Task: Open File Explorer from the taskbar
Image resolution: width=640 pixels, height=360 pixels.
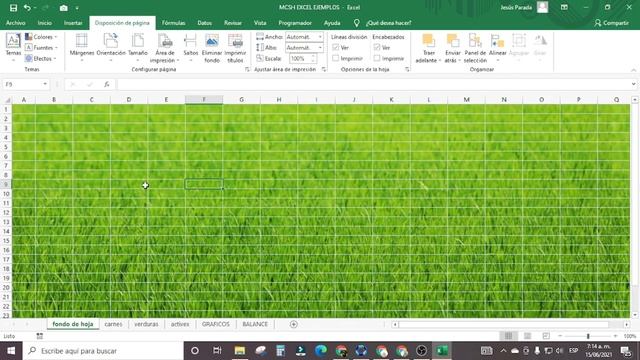Action: [240, 351]
